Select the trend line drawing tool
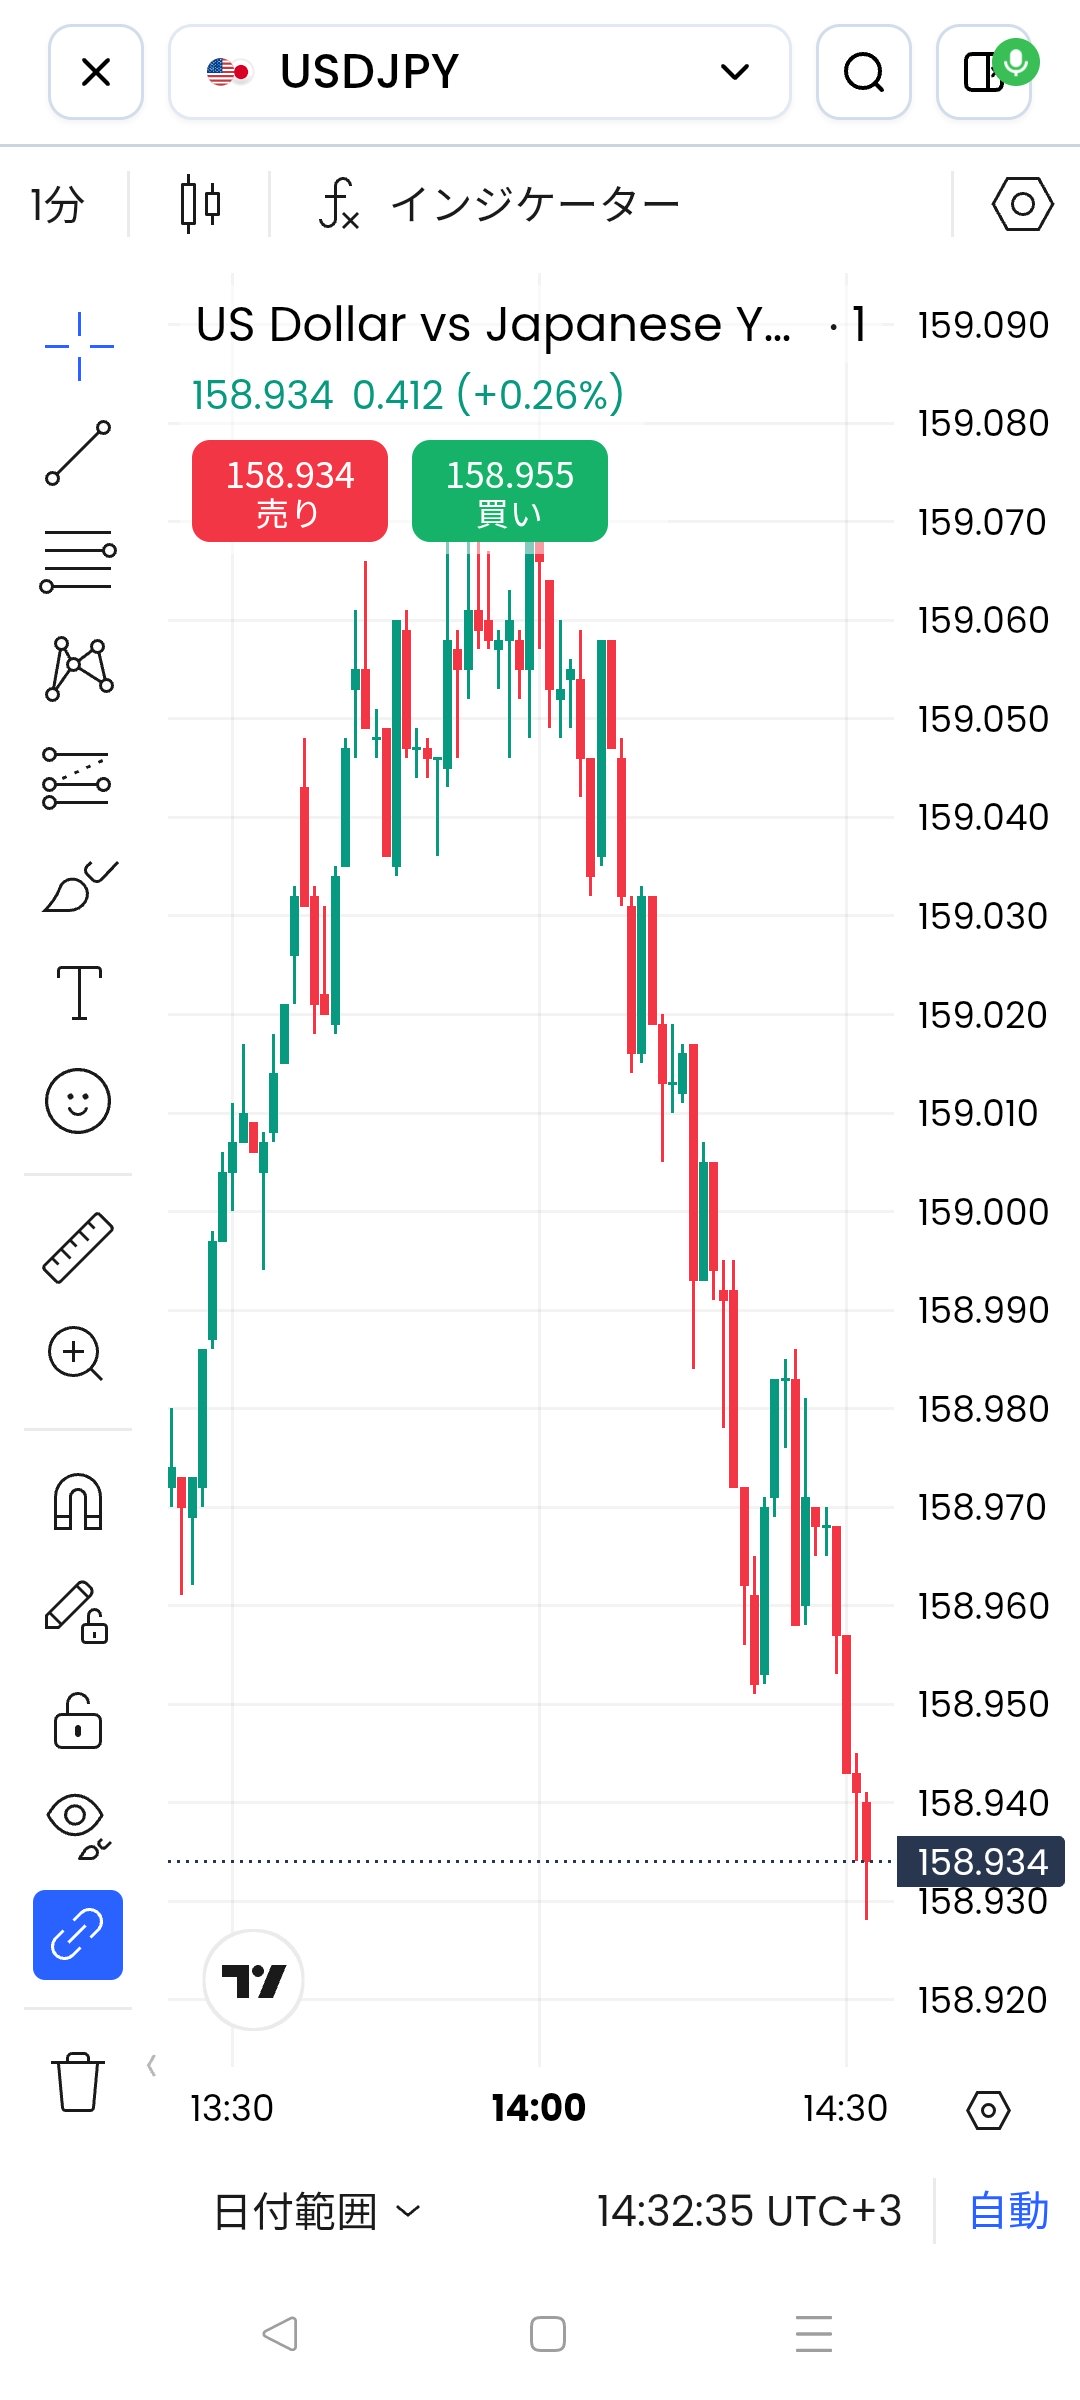This screenshot has width=1080, height=2400. coord(78,453)
